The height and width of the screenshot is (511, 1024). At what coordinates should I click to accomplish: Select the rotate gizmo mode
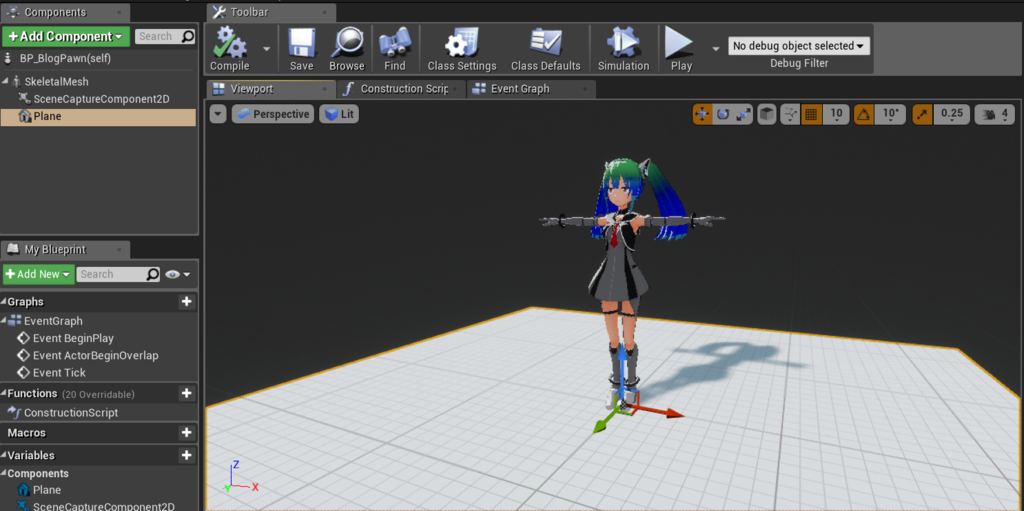tap(723, 115)
